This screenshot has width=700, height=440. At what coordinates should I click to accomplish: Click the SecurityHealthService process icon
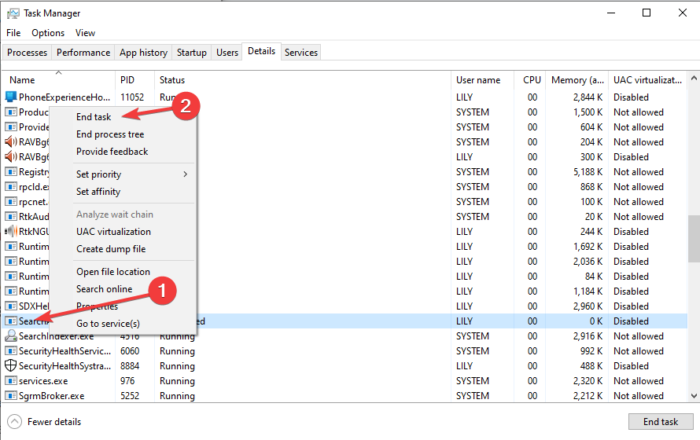(x=11, y=351)
